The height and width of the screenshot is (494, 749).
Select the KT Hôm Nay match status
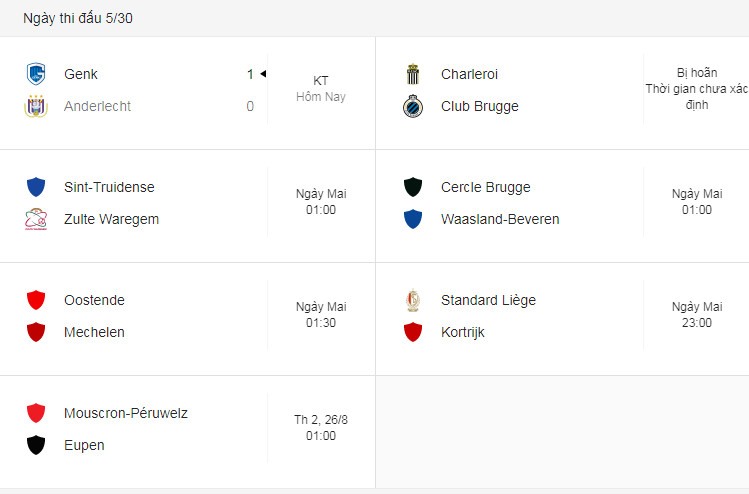[321, 88]
